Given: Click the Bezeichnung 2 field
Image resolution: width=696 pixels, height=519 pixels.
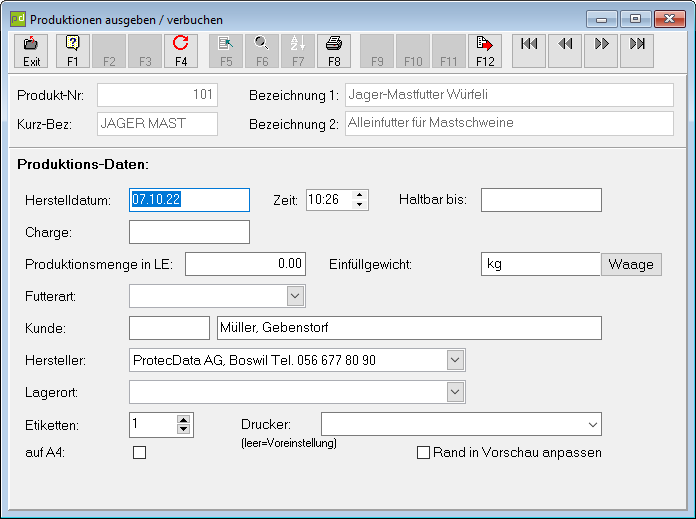Looking at the screenshot, I should coord(509,123).
